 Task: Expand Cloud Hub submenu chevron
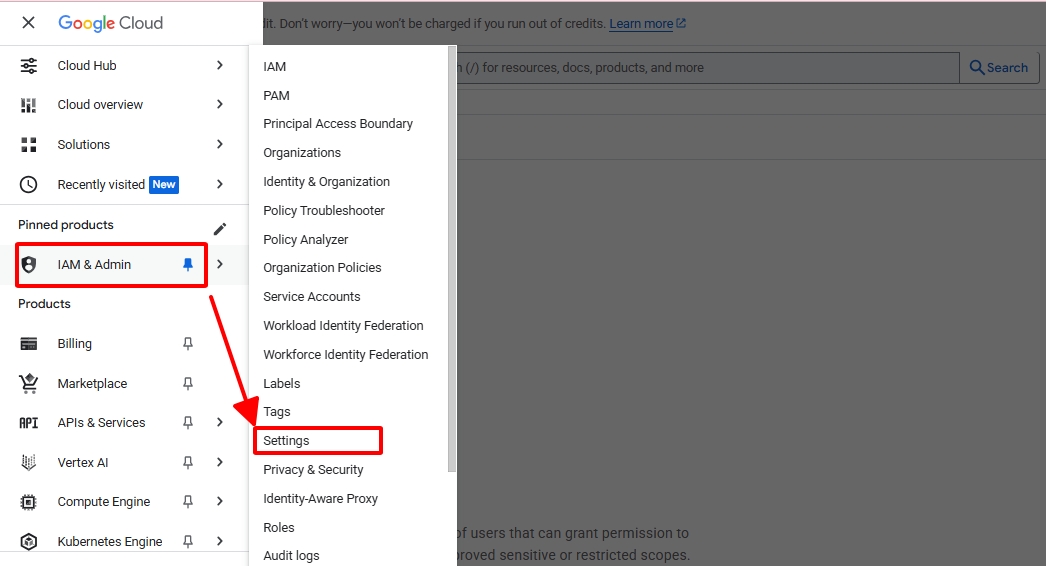(220, 65)
